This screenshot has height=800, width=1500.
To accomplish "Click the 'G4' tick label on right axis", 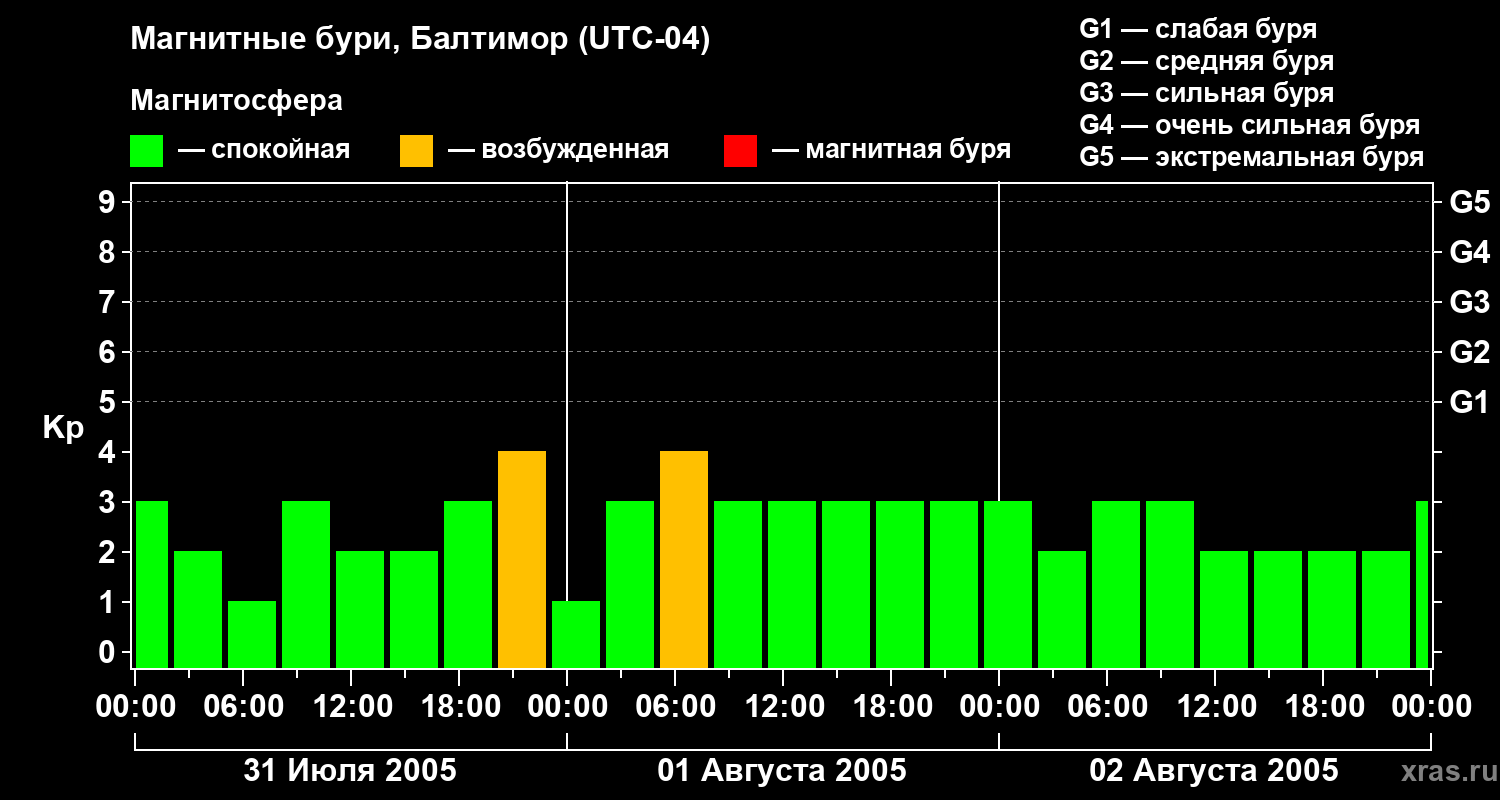I will click(x=1469, y=252).
